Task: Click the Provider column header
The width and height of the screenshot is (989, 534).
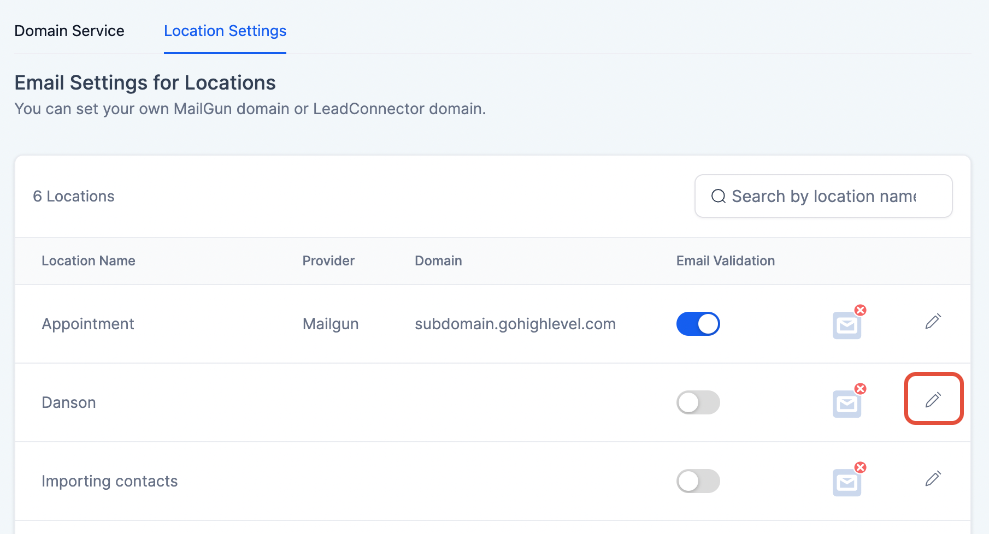Action: tap(328, 261)
